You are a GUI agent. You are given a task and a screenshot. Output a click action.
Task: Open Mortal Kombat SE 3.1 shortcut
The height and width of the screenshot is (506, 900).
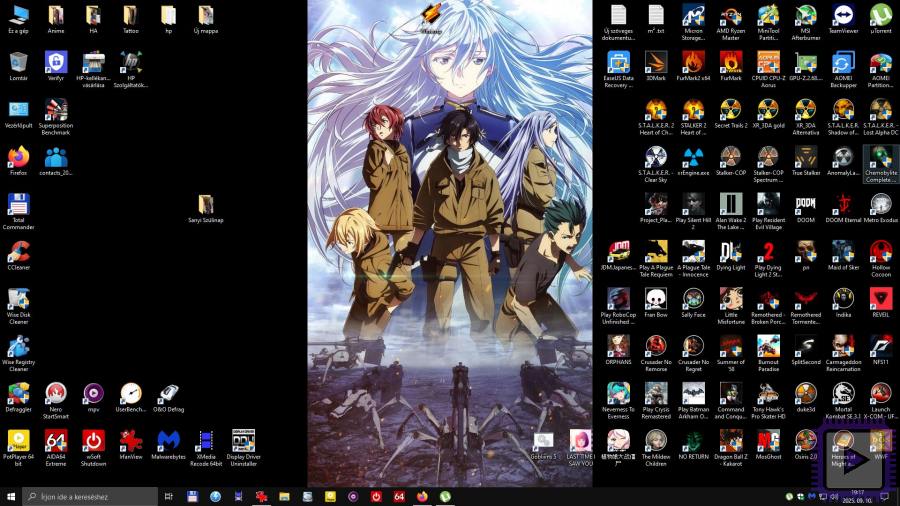843,401
